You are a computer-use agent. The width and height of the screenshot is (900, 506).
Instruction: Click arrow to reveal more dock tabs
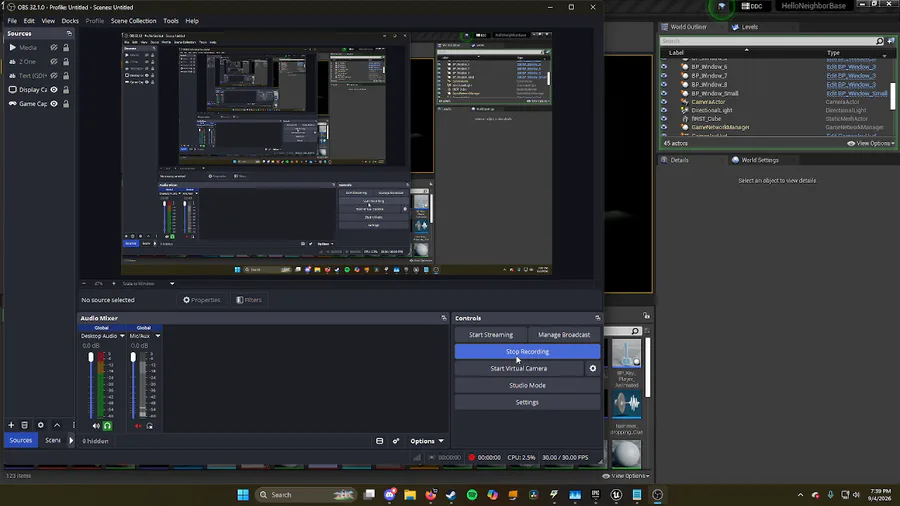[x=71, y=441]
